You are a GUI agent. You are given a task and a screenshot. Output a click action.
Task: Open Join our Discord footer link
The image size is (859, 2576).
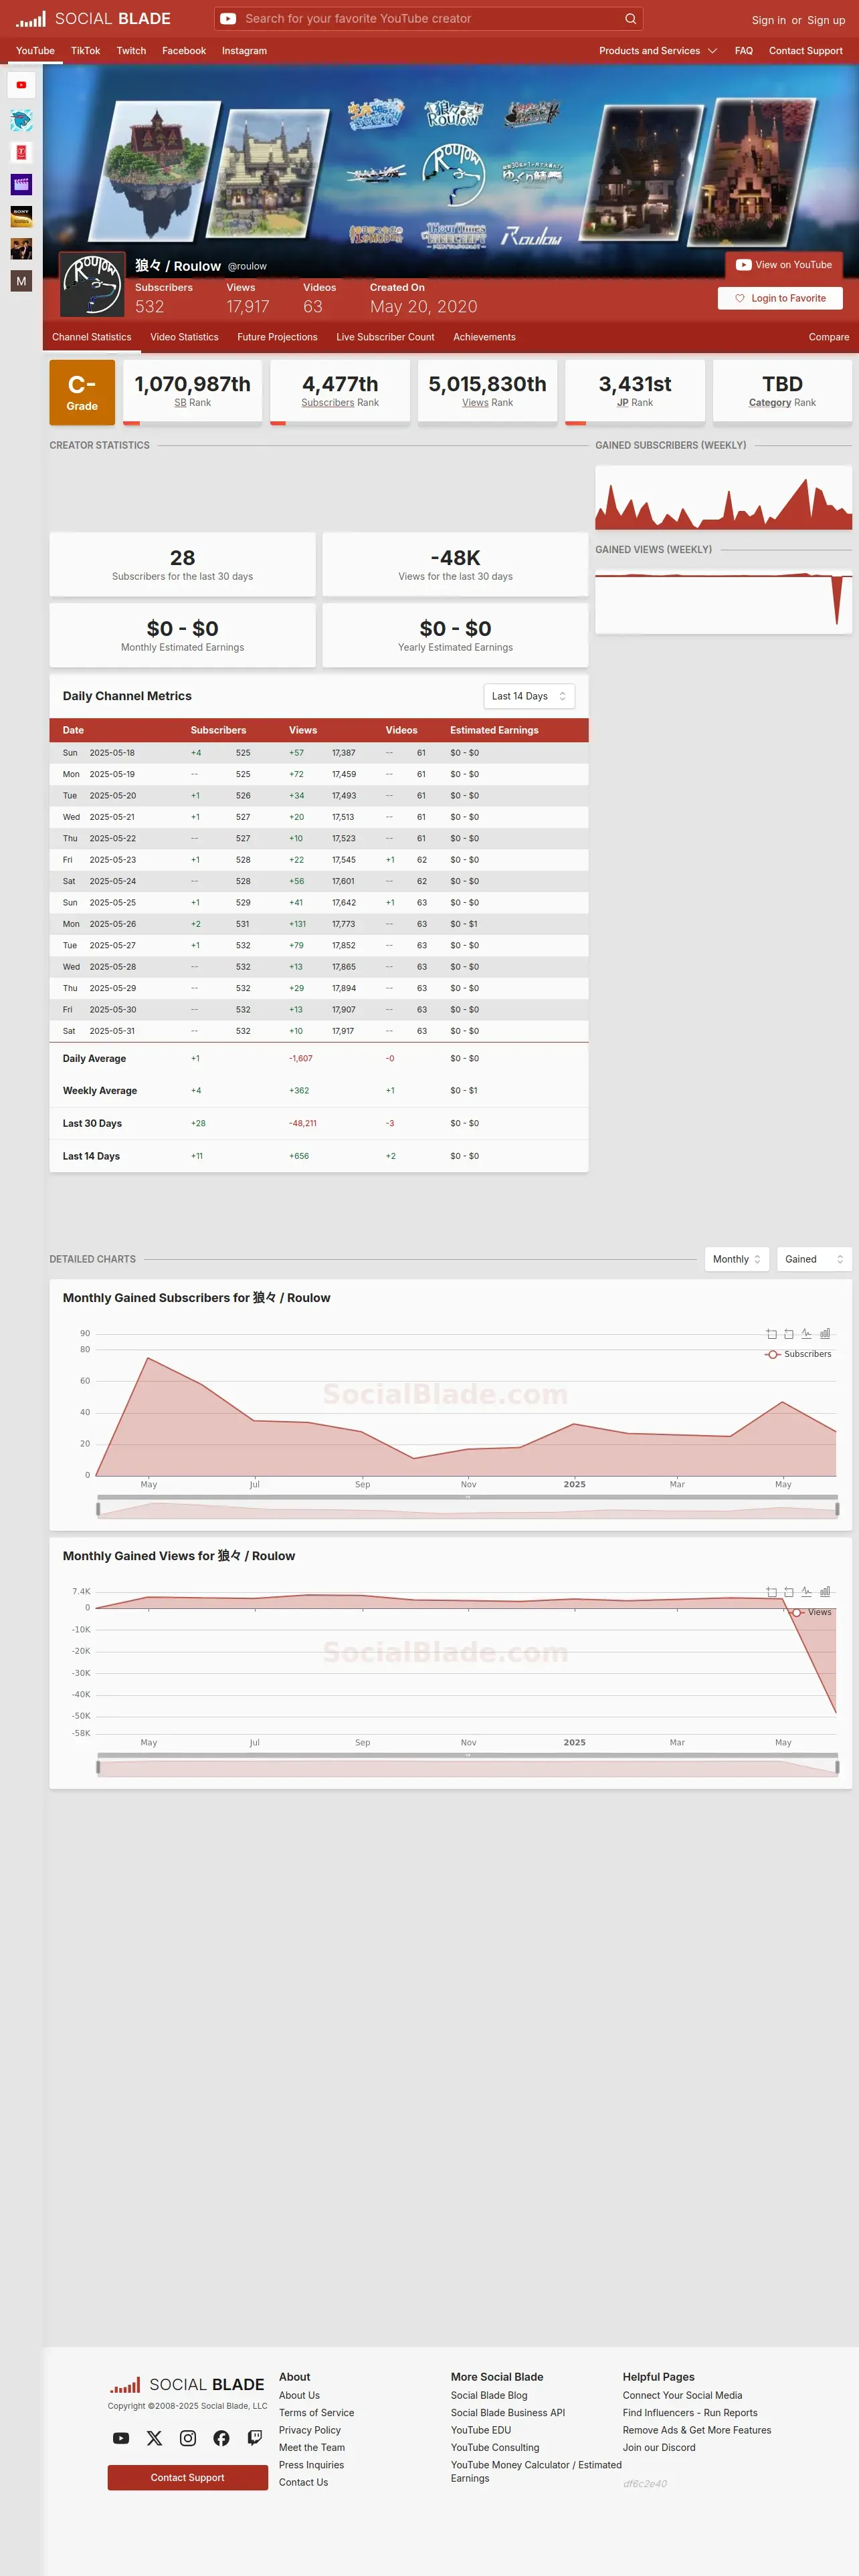click(659, 2447)
